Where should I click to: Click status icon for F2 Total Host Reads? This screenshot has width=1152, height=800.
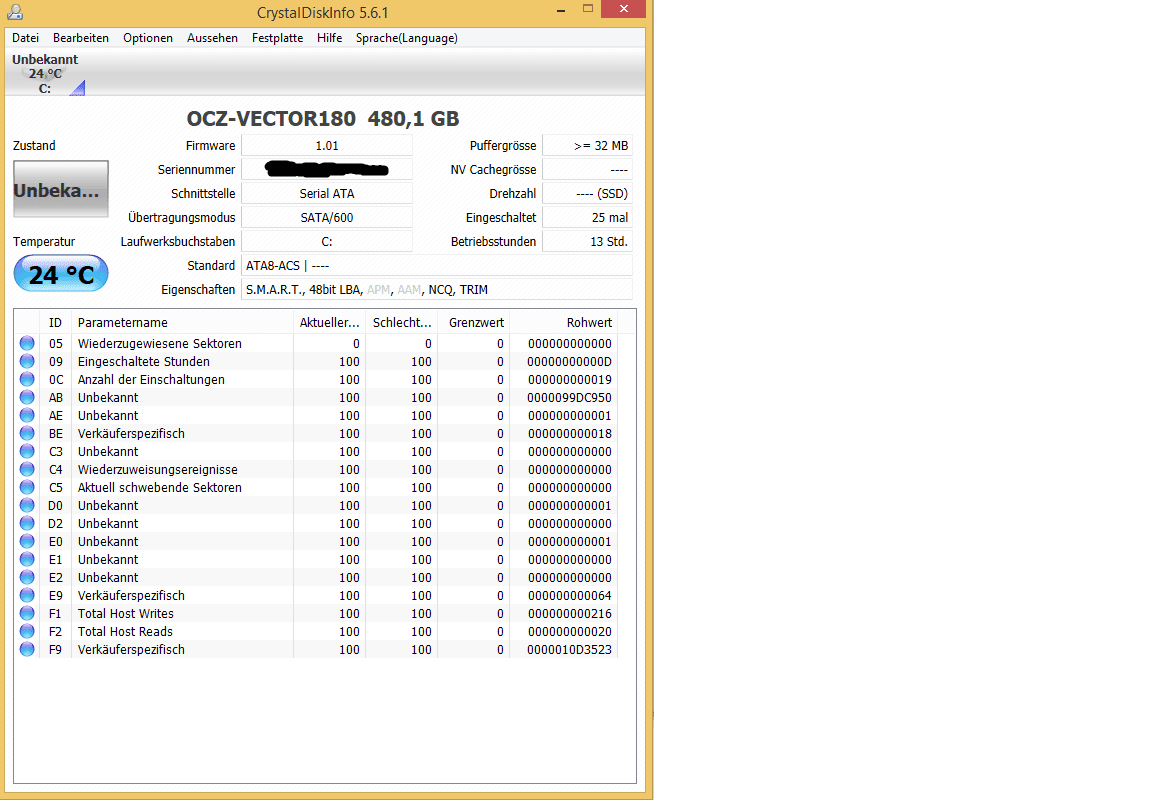(27, 631)
